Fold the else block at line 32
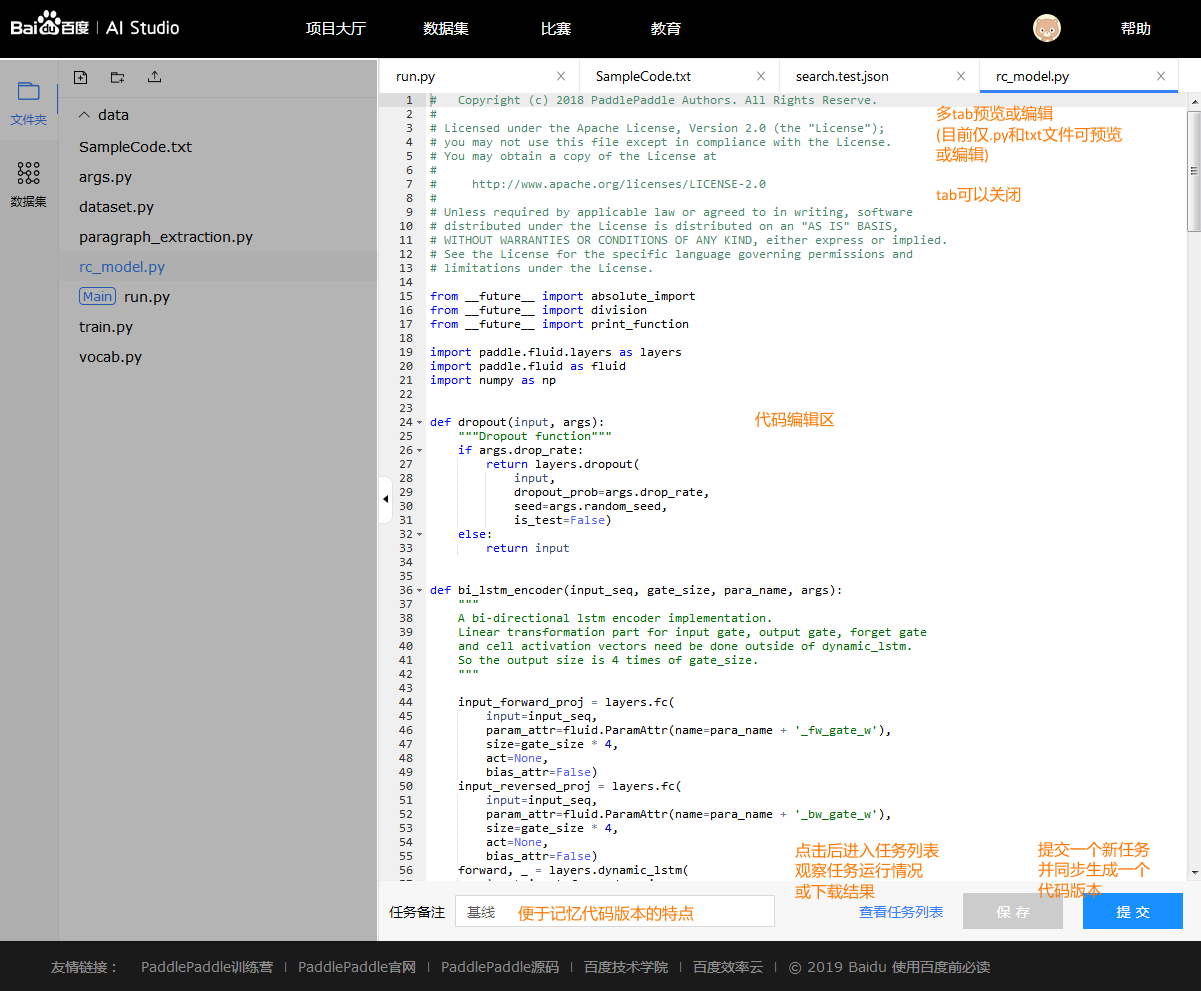Image resolution: width=1201 pixels, height=991 pixels. pos(420,534)
